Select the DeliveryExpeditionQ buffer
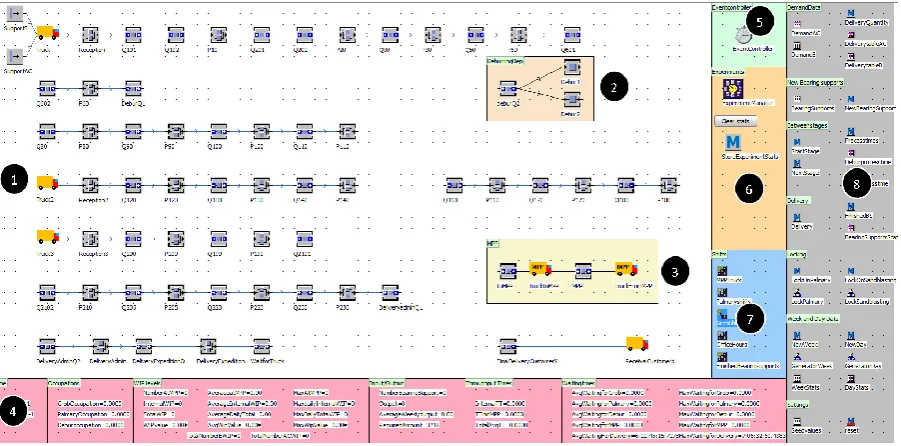Viewport: 901px width, 446px height. click(x=144, y=346)
